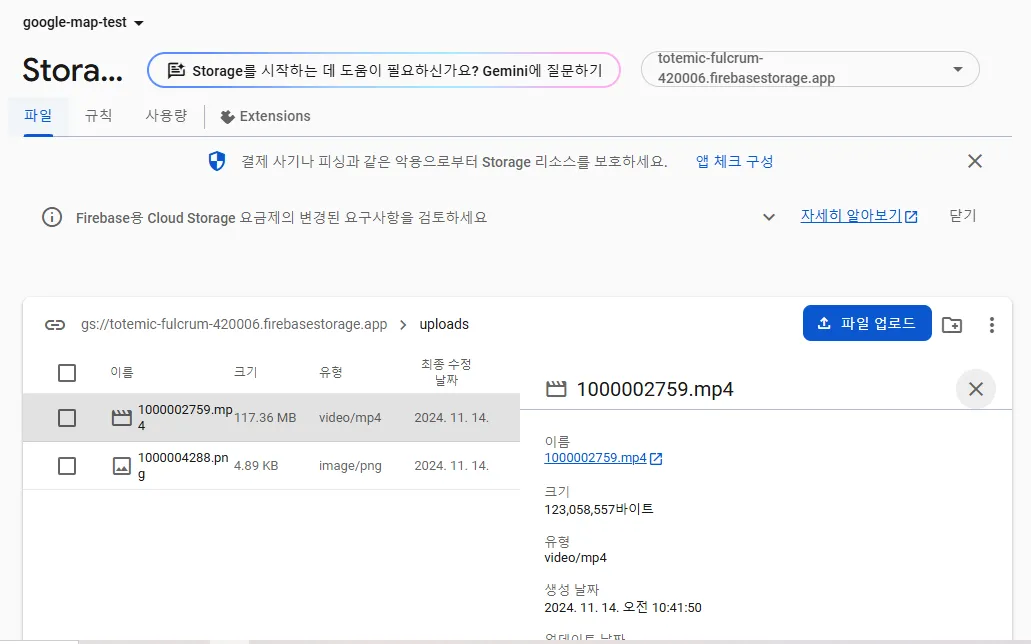The image size is (1031, 644).
Task: Open the Extensions tab
Action: click(x=266, y=116)
